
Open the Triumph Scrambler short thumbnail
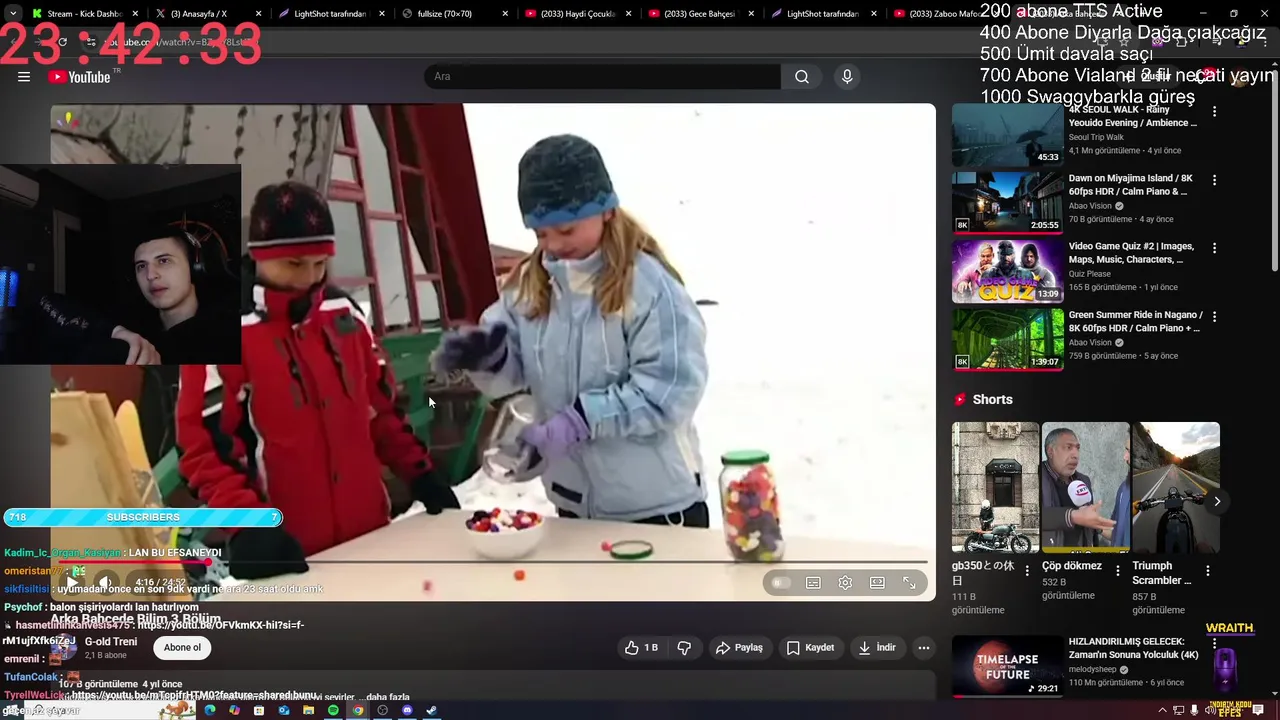[1175, 487]
